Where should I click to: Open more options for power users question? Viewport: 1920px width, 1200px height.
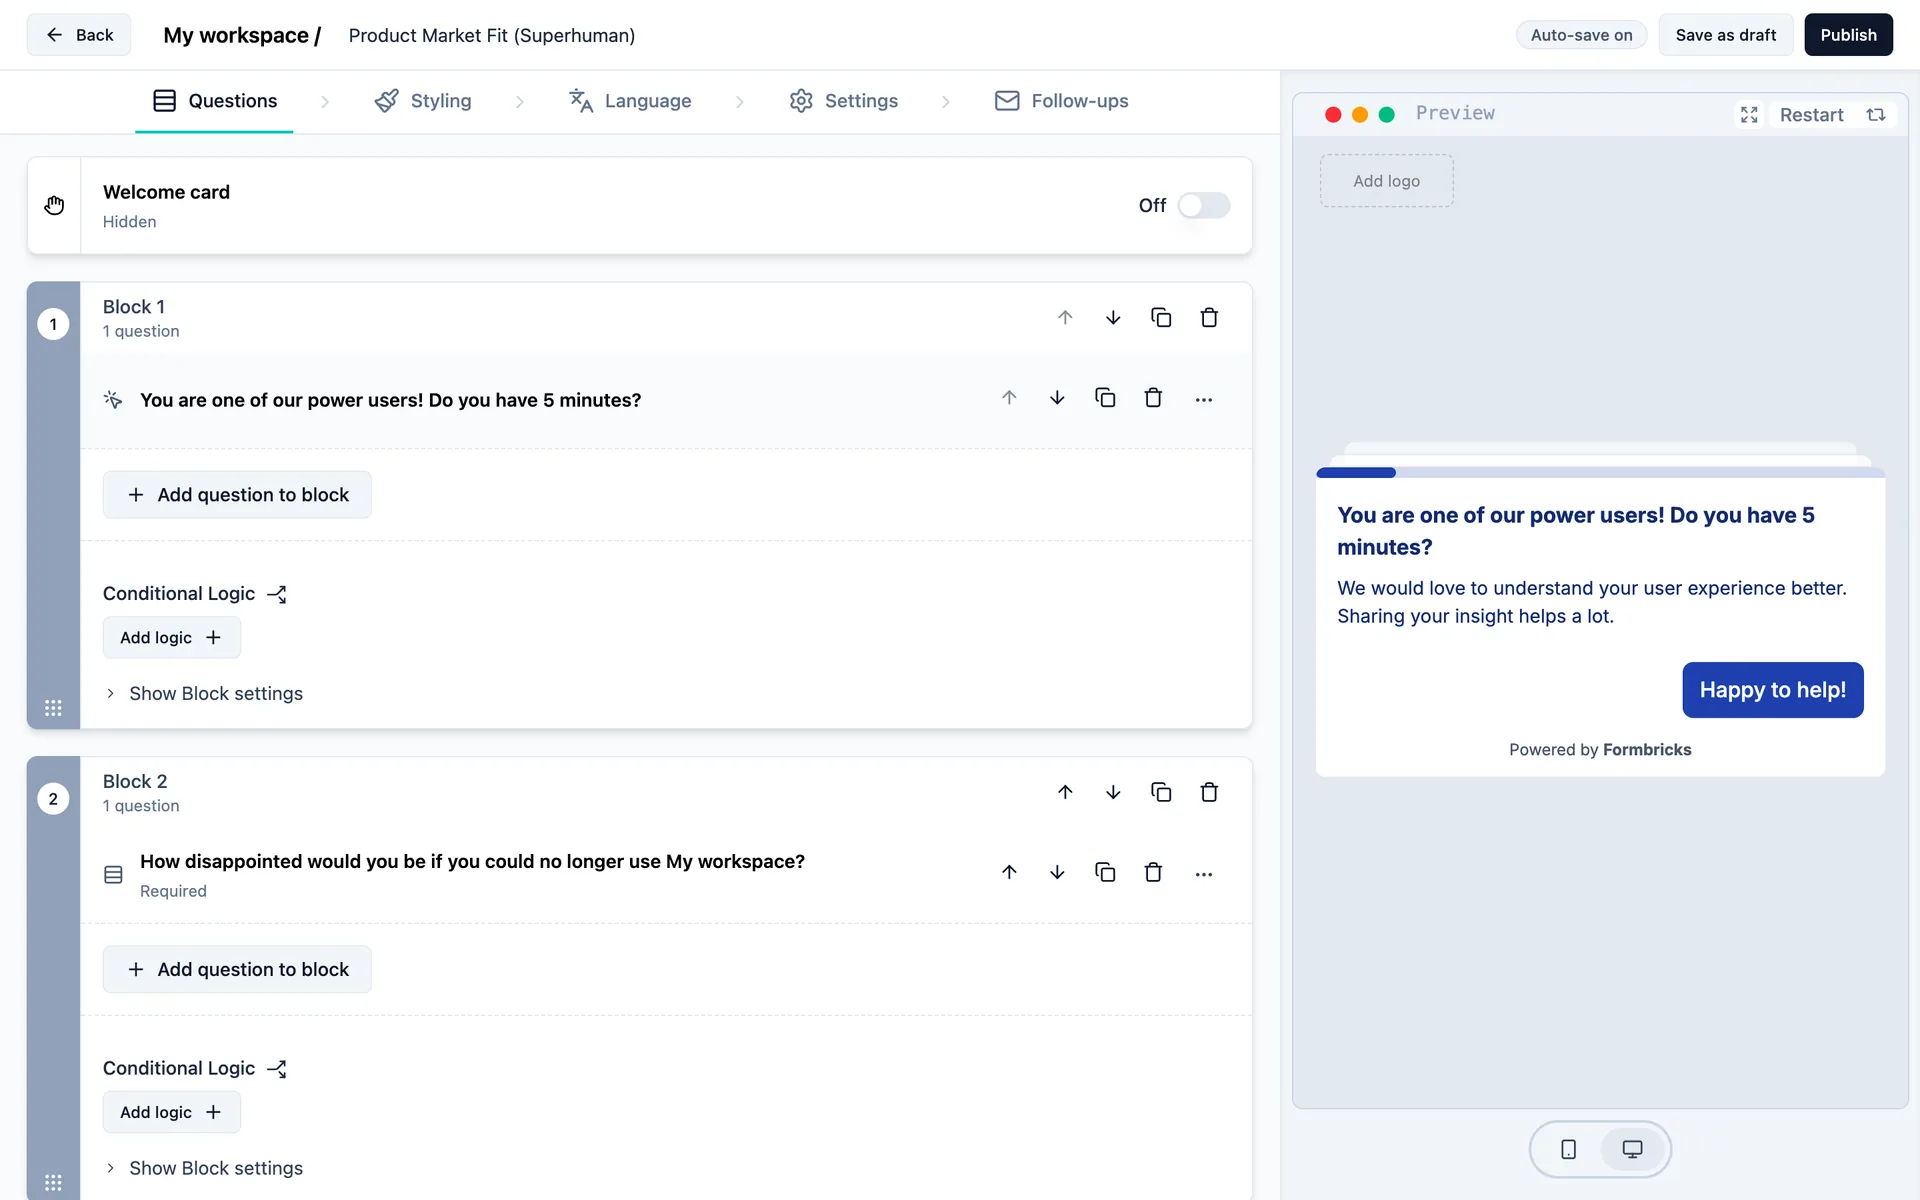pos(1204,399)
